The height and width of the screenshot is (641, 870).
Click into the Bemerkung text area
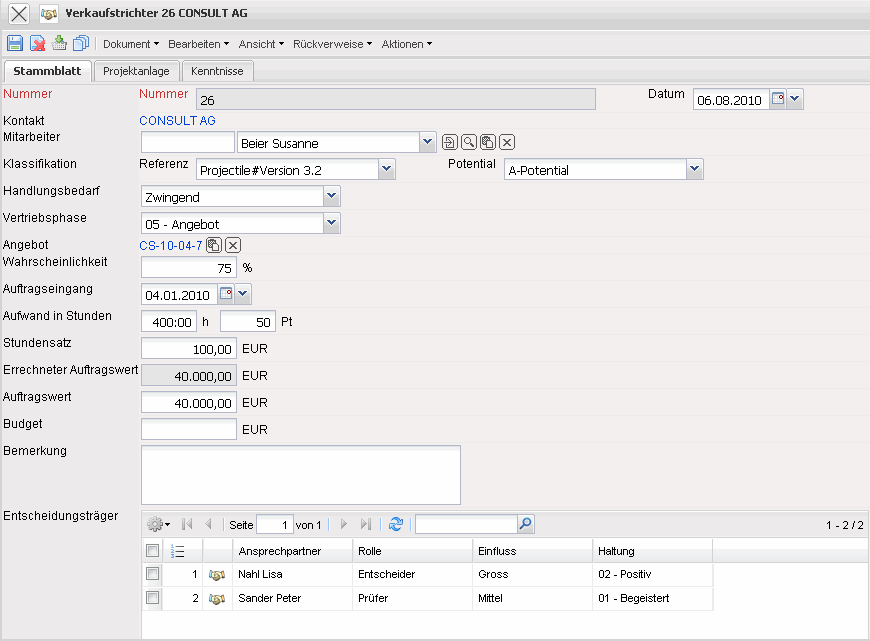(300, 475)
